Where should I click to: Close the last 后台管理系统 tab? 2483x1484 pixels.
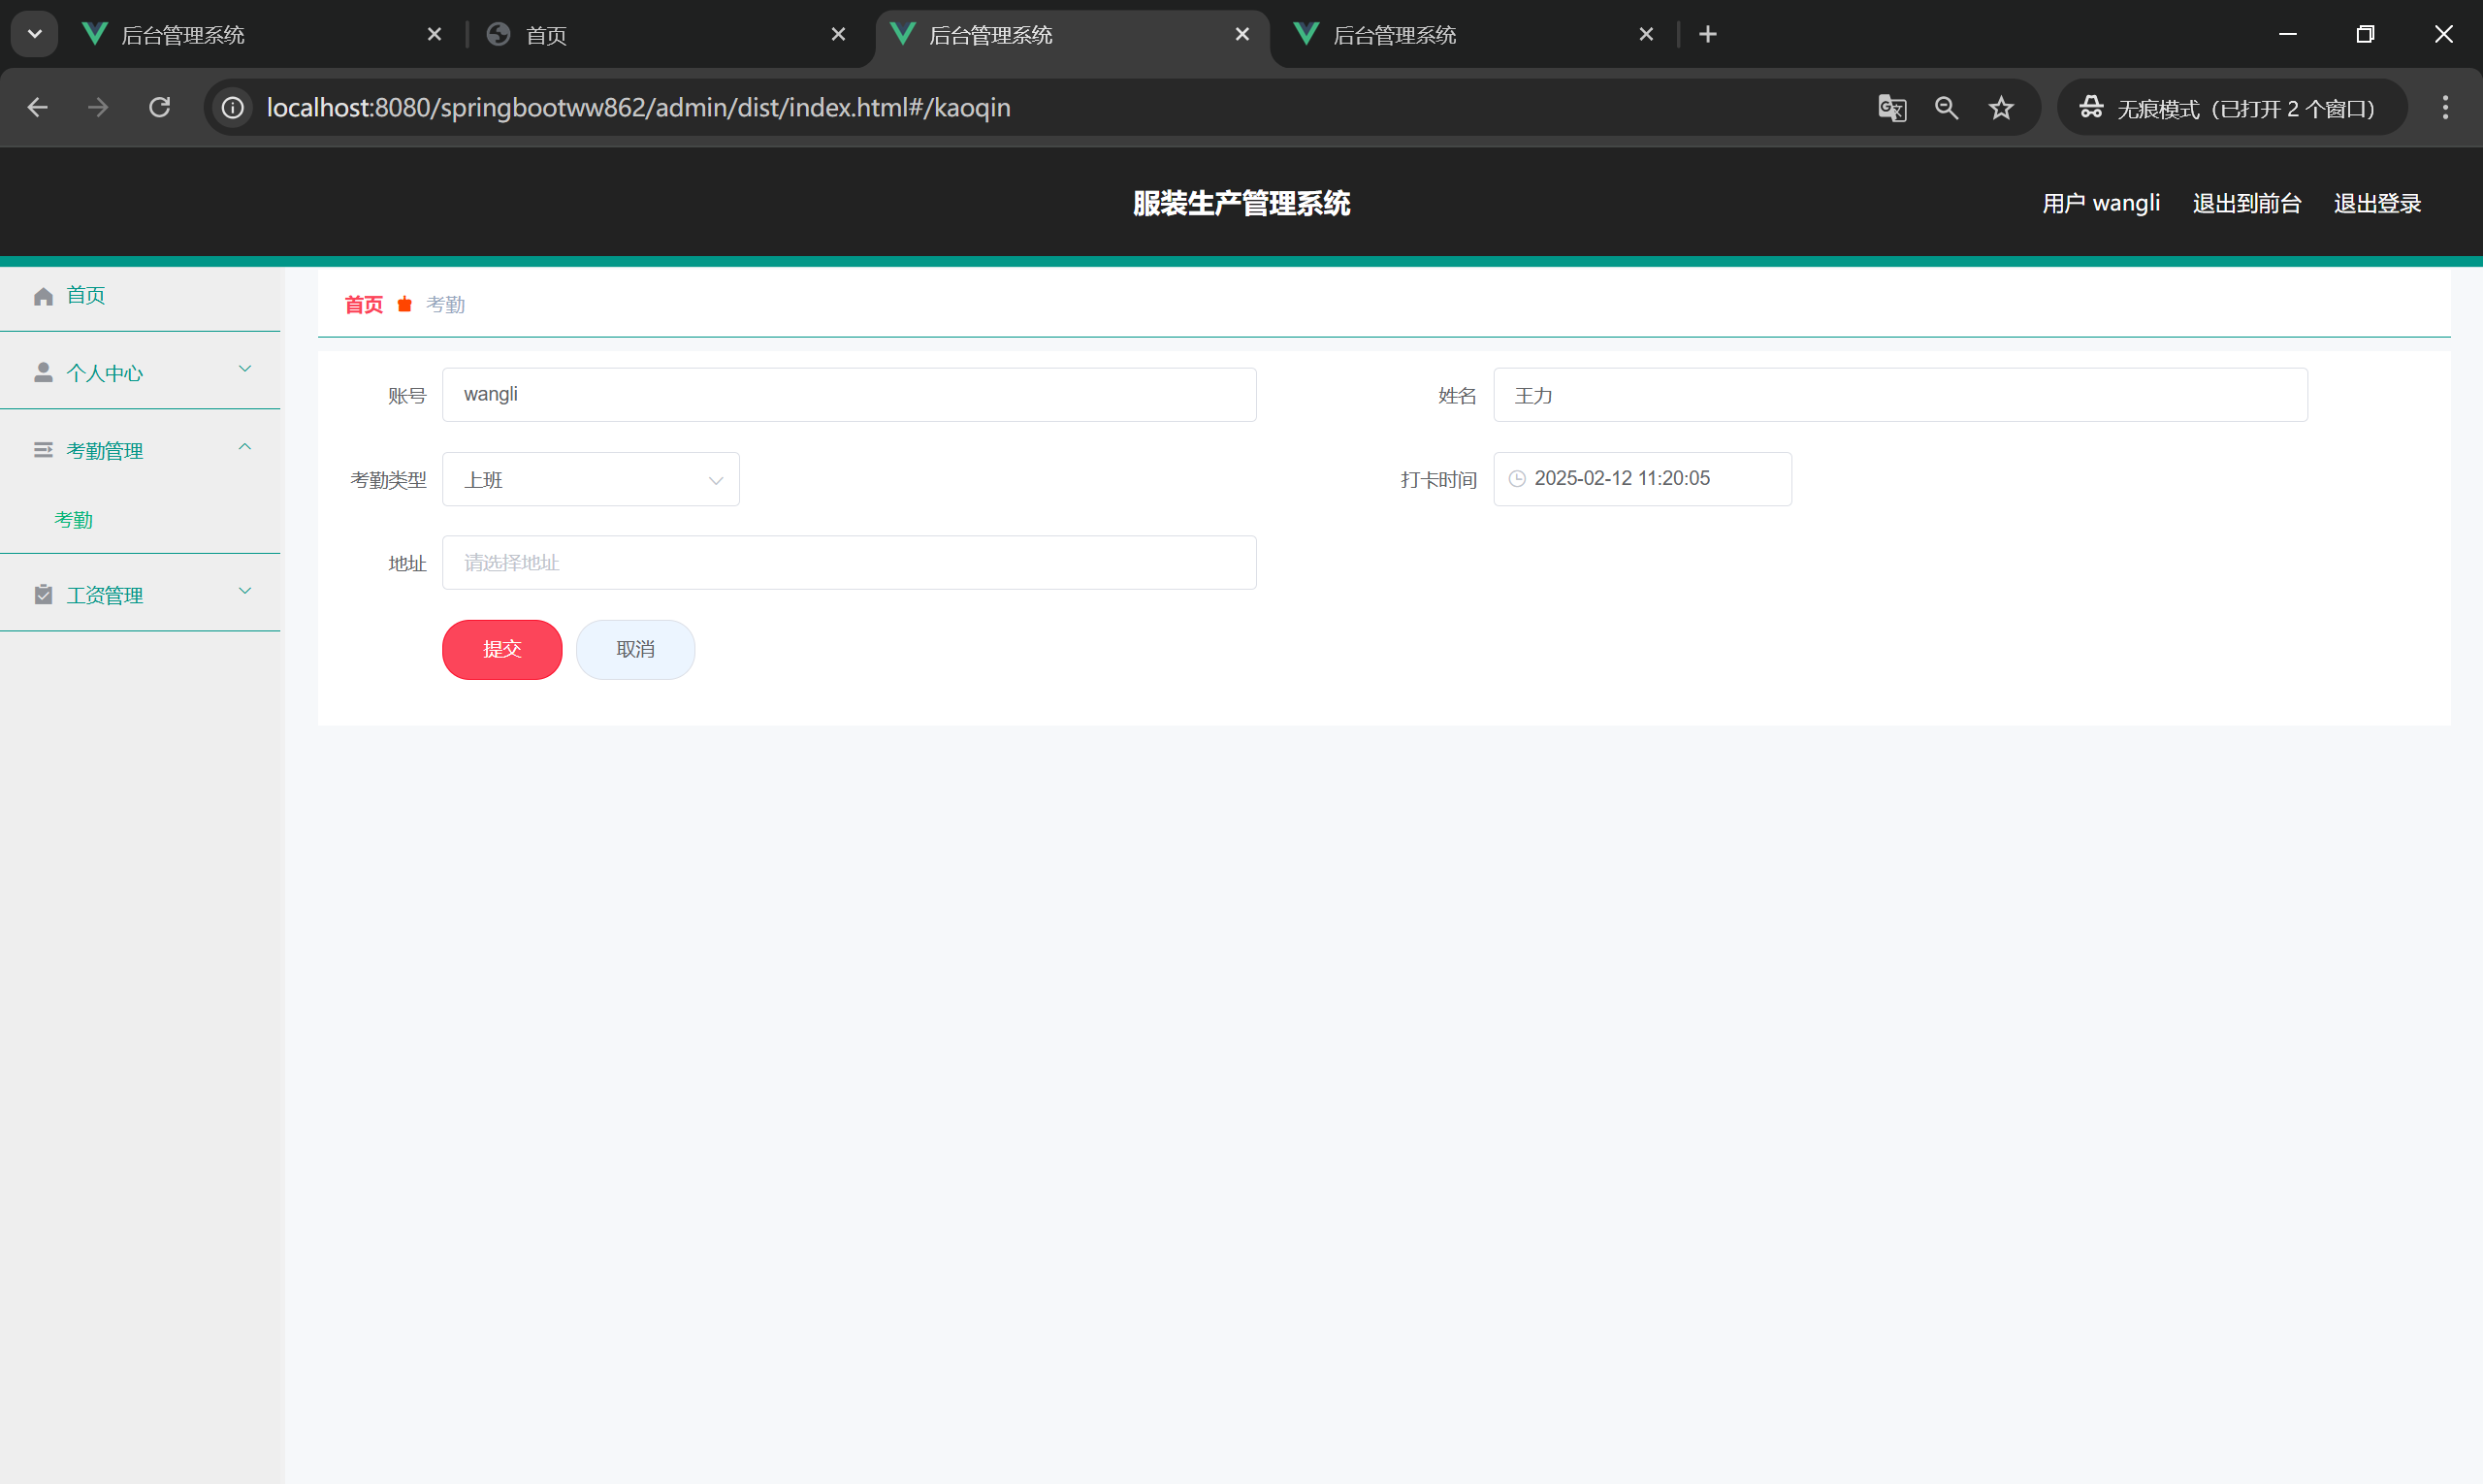1647,35
